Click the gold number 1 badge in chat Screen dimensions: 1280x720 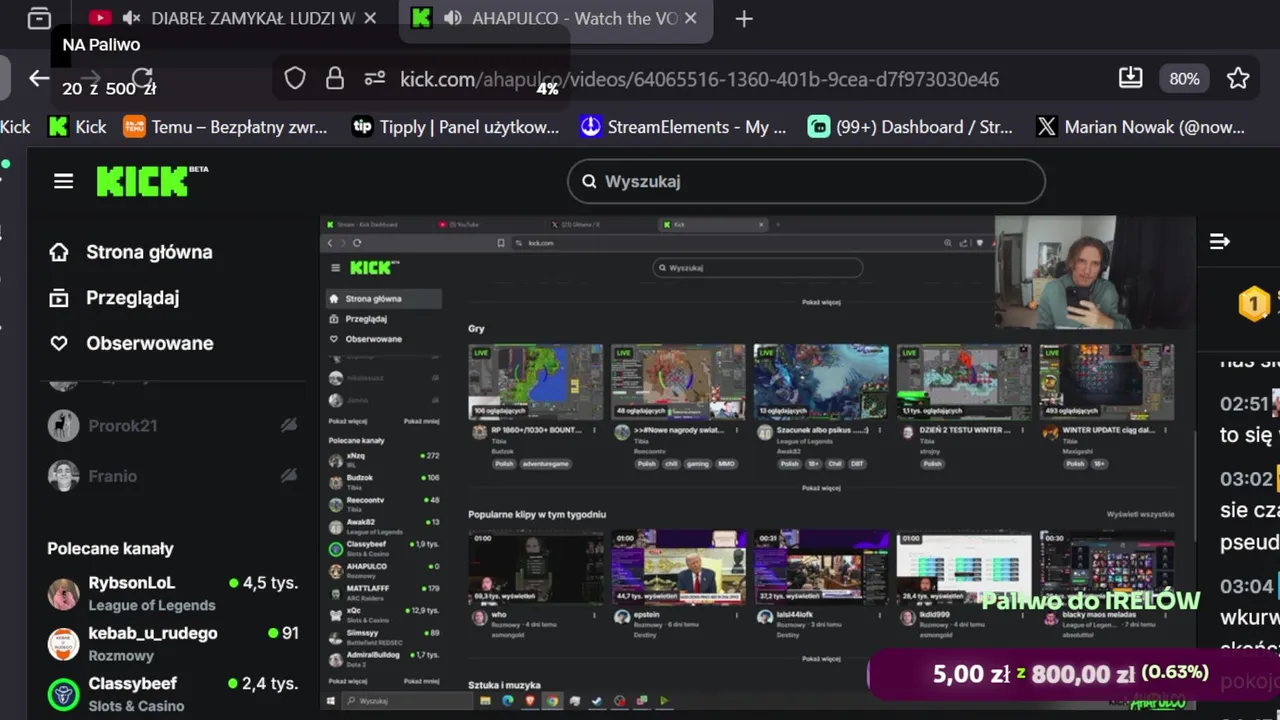1253,303
